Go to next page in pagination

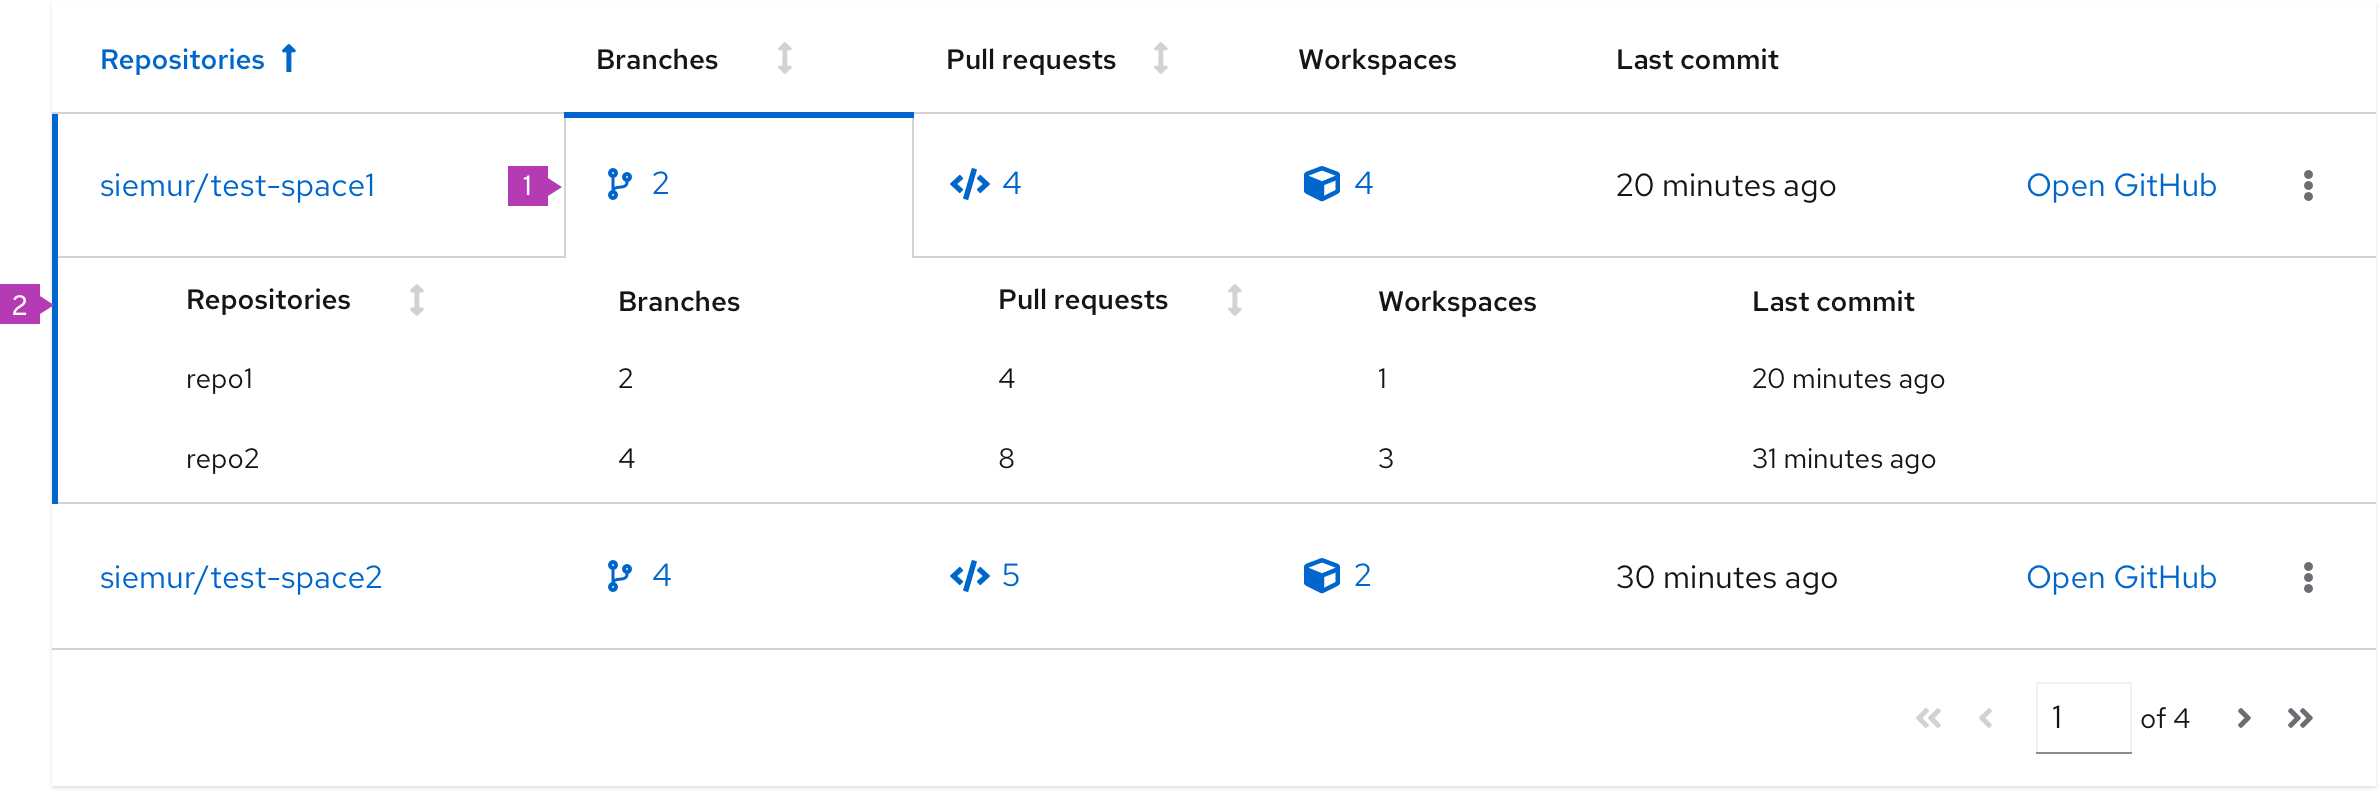2244,718
